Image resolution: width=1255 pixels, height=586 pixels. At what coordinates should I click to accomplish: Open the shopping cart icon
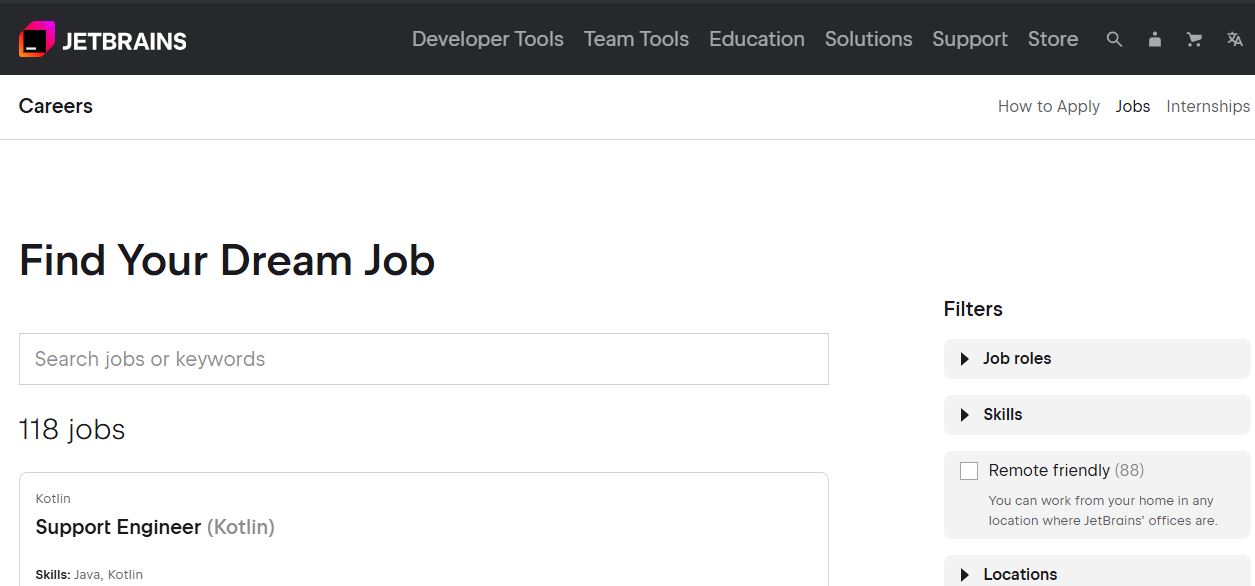click(x=1194, y=39)
